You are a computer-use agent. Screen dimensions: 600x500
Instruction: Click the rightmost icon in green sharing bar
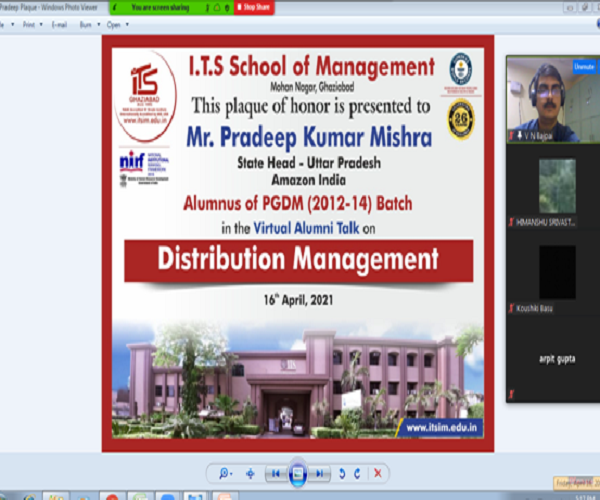[x=227, y=8]
